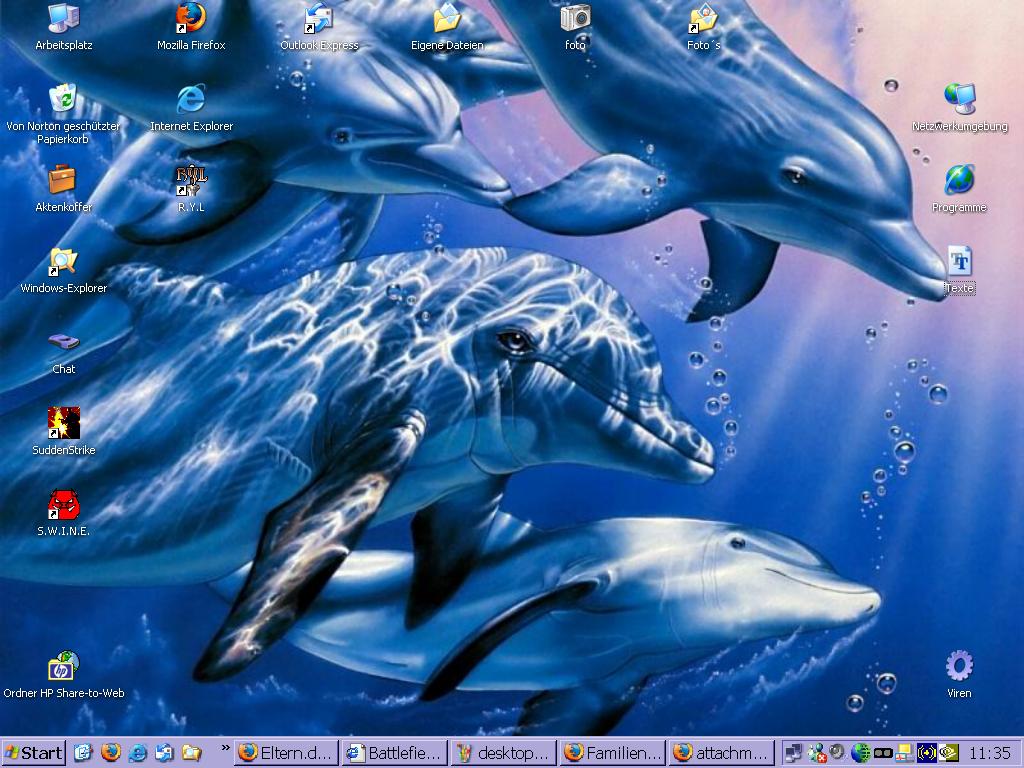Switch to the desktop... taskbar window

click(x=504, y=753)
